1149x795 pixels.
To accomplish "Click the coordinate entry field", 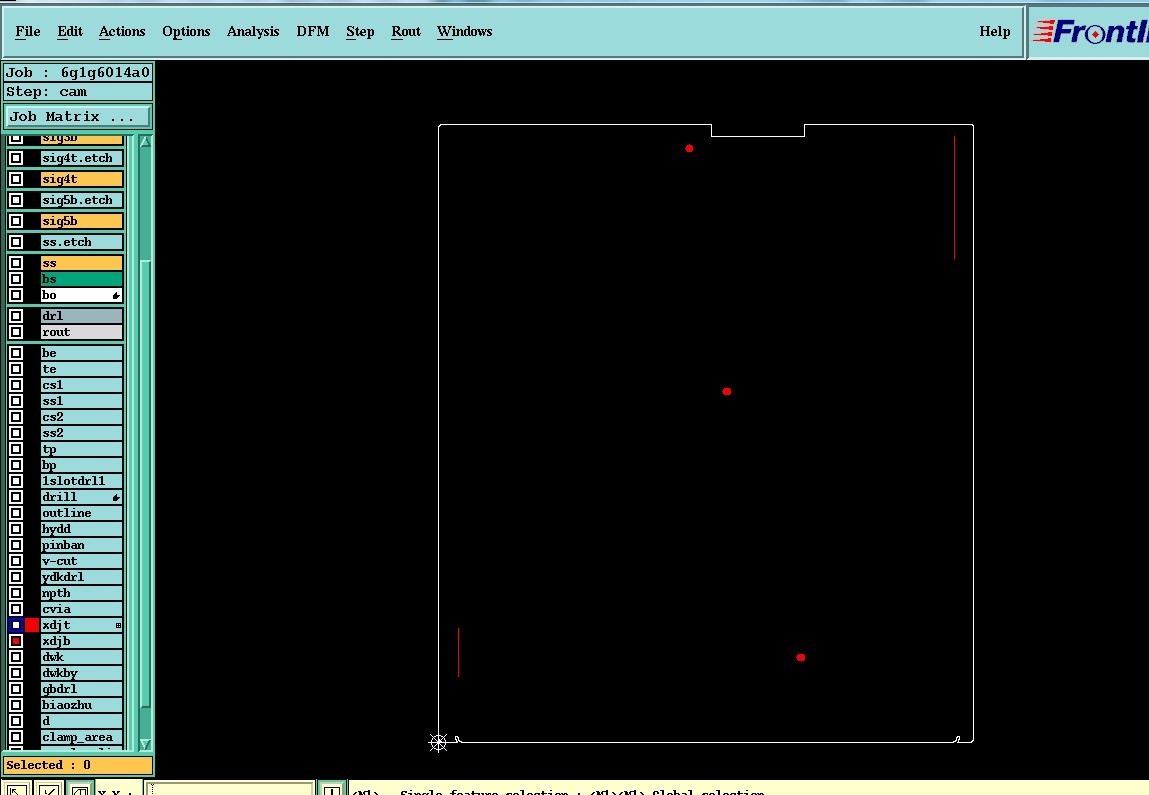I will [231, 789].
